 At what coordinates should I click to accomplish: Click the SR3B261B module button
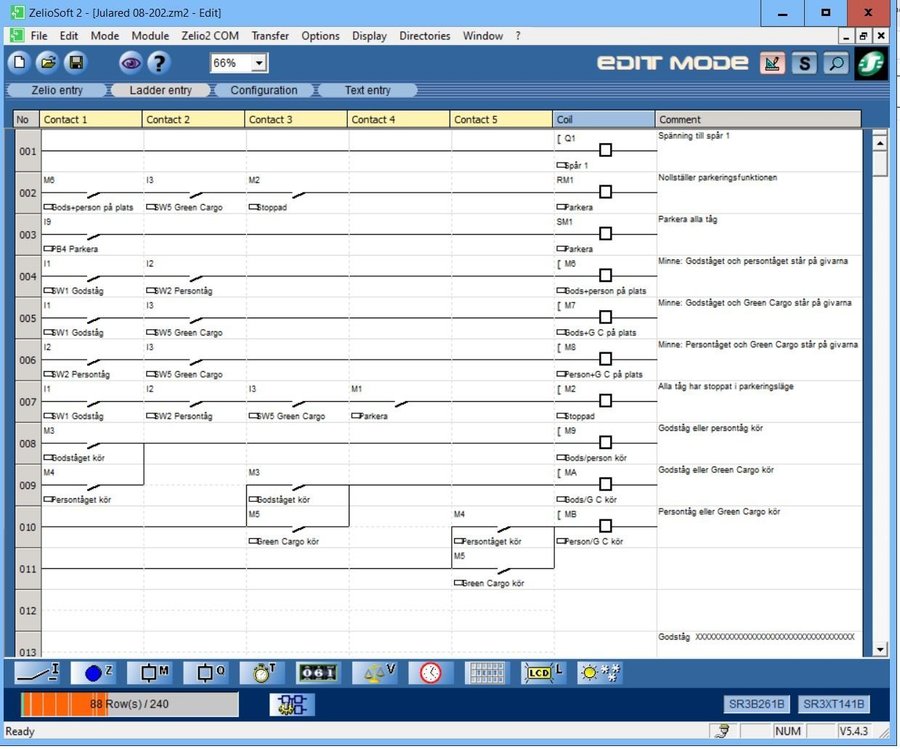754,704
